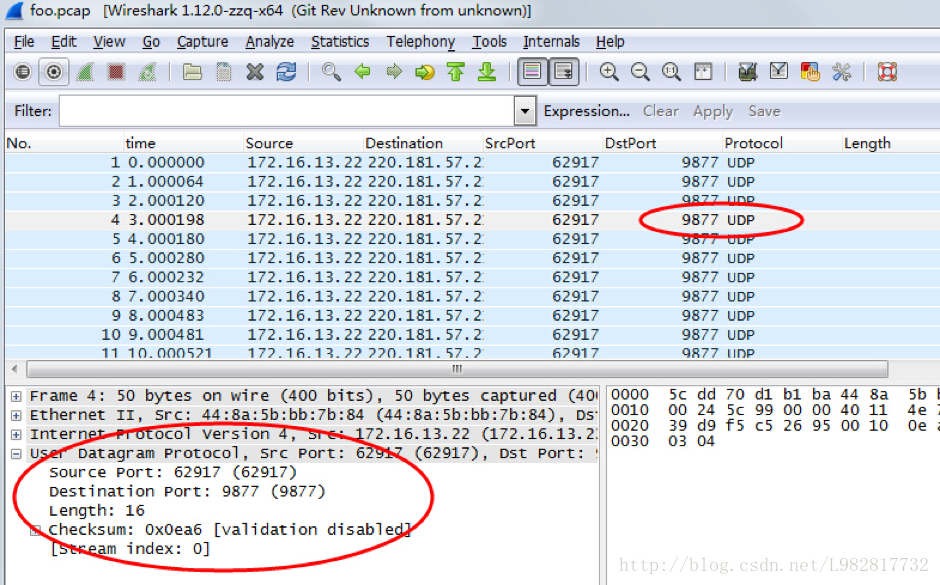The height and width of the screenshot is (585, 940).
Task: Sort by the time column header
Action: (183, 143)
